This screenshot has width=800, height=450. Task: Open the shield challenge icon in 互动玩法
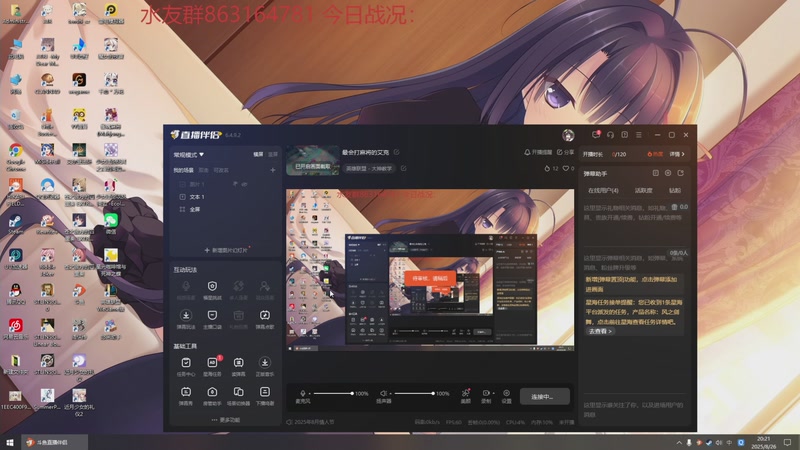(x=212, y=290)
